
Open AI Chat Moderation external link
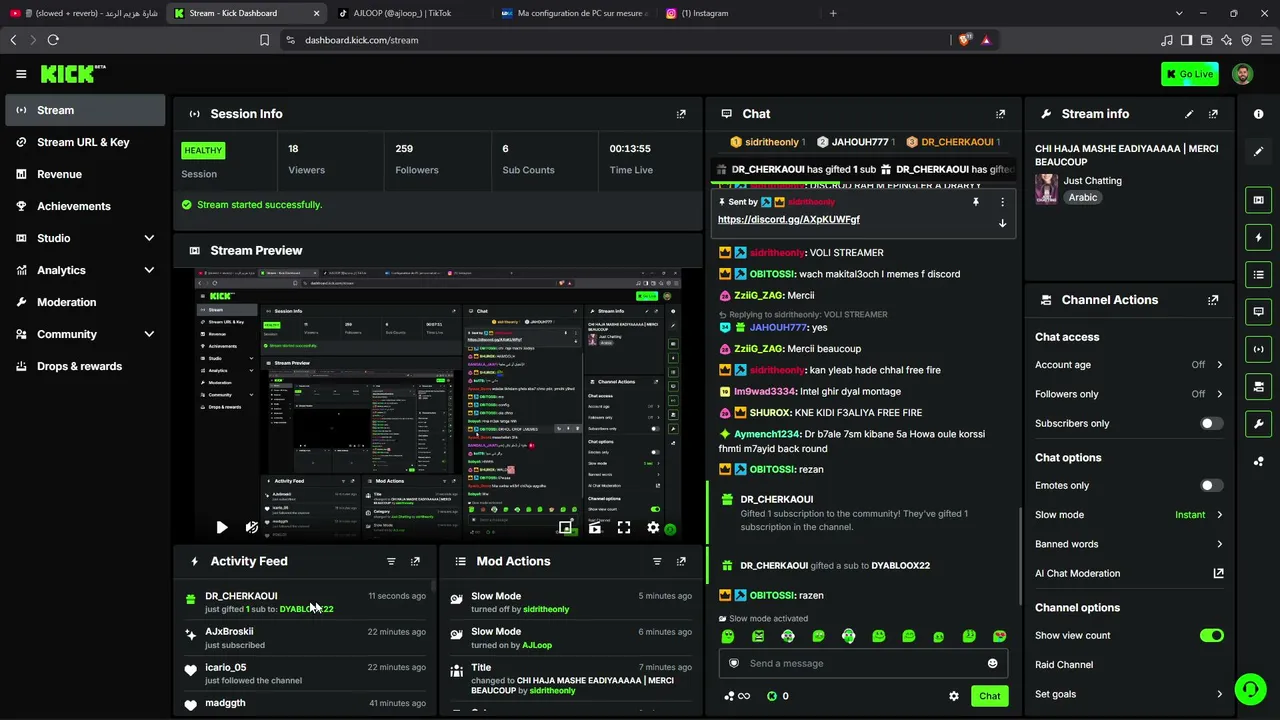pyautogui.click(x=1218, y=573)
